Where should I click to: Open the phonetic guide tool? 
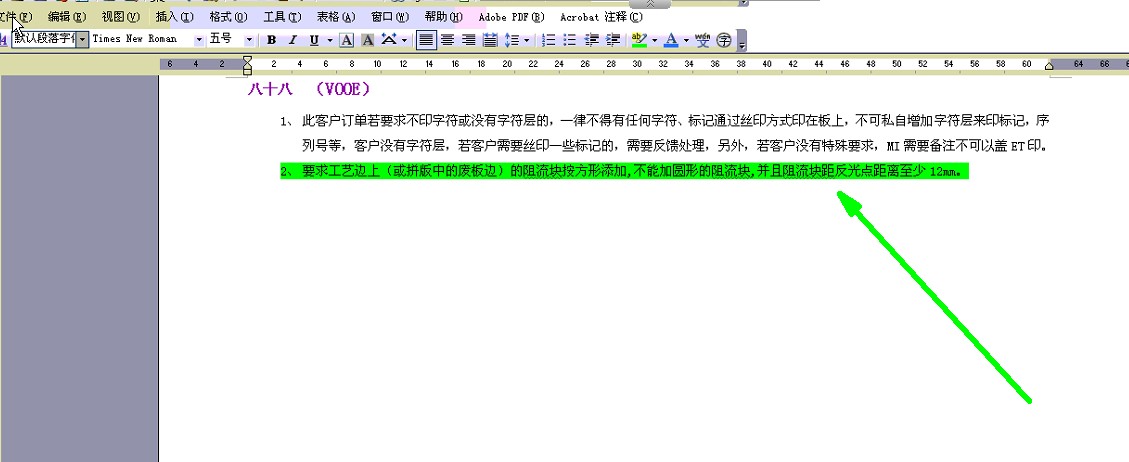click(x=703, y=40)
